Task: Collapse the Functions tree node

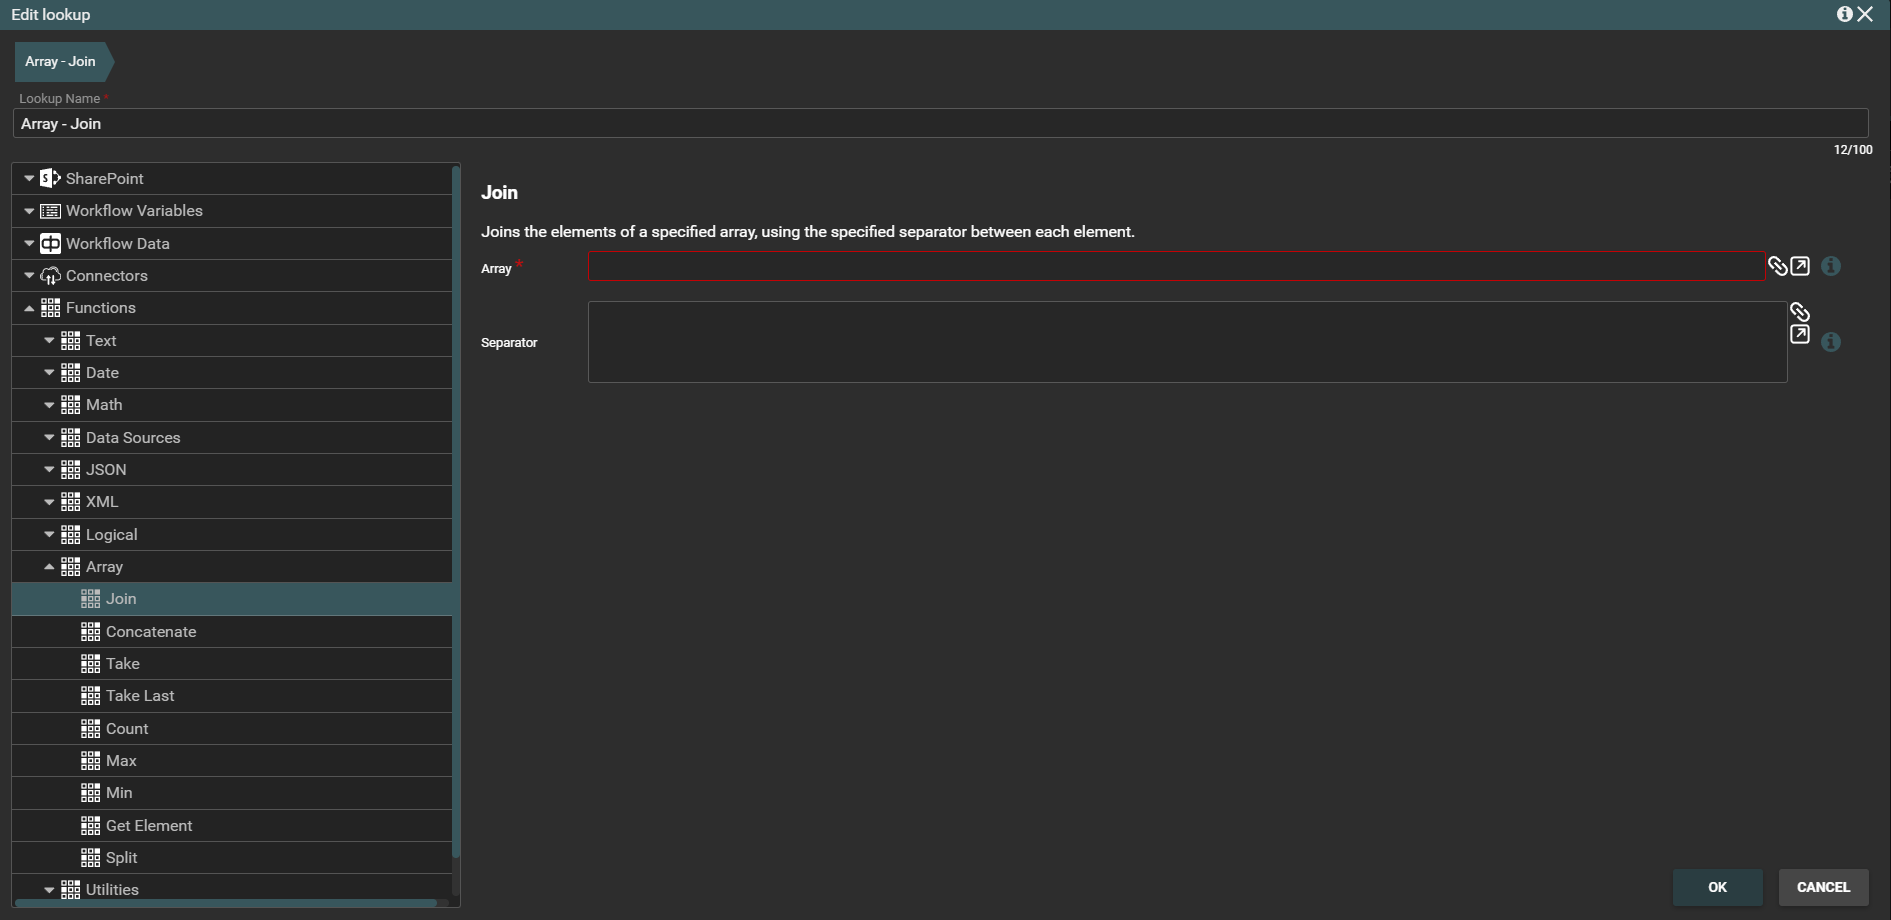Action: click(x=29, y=308)
